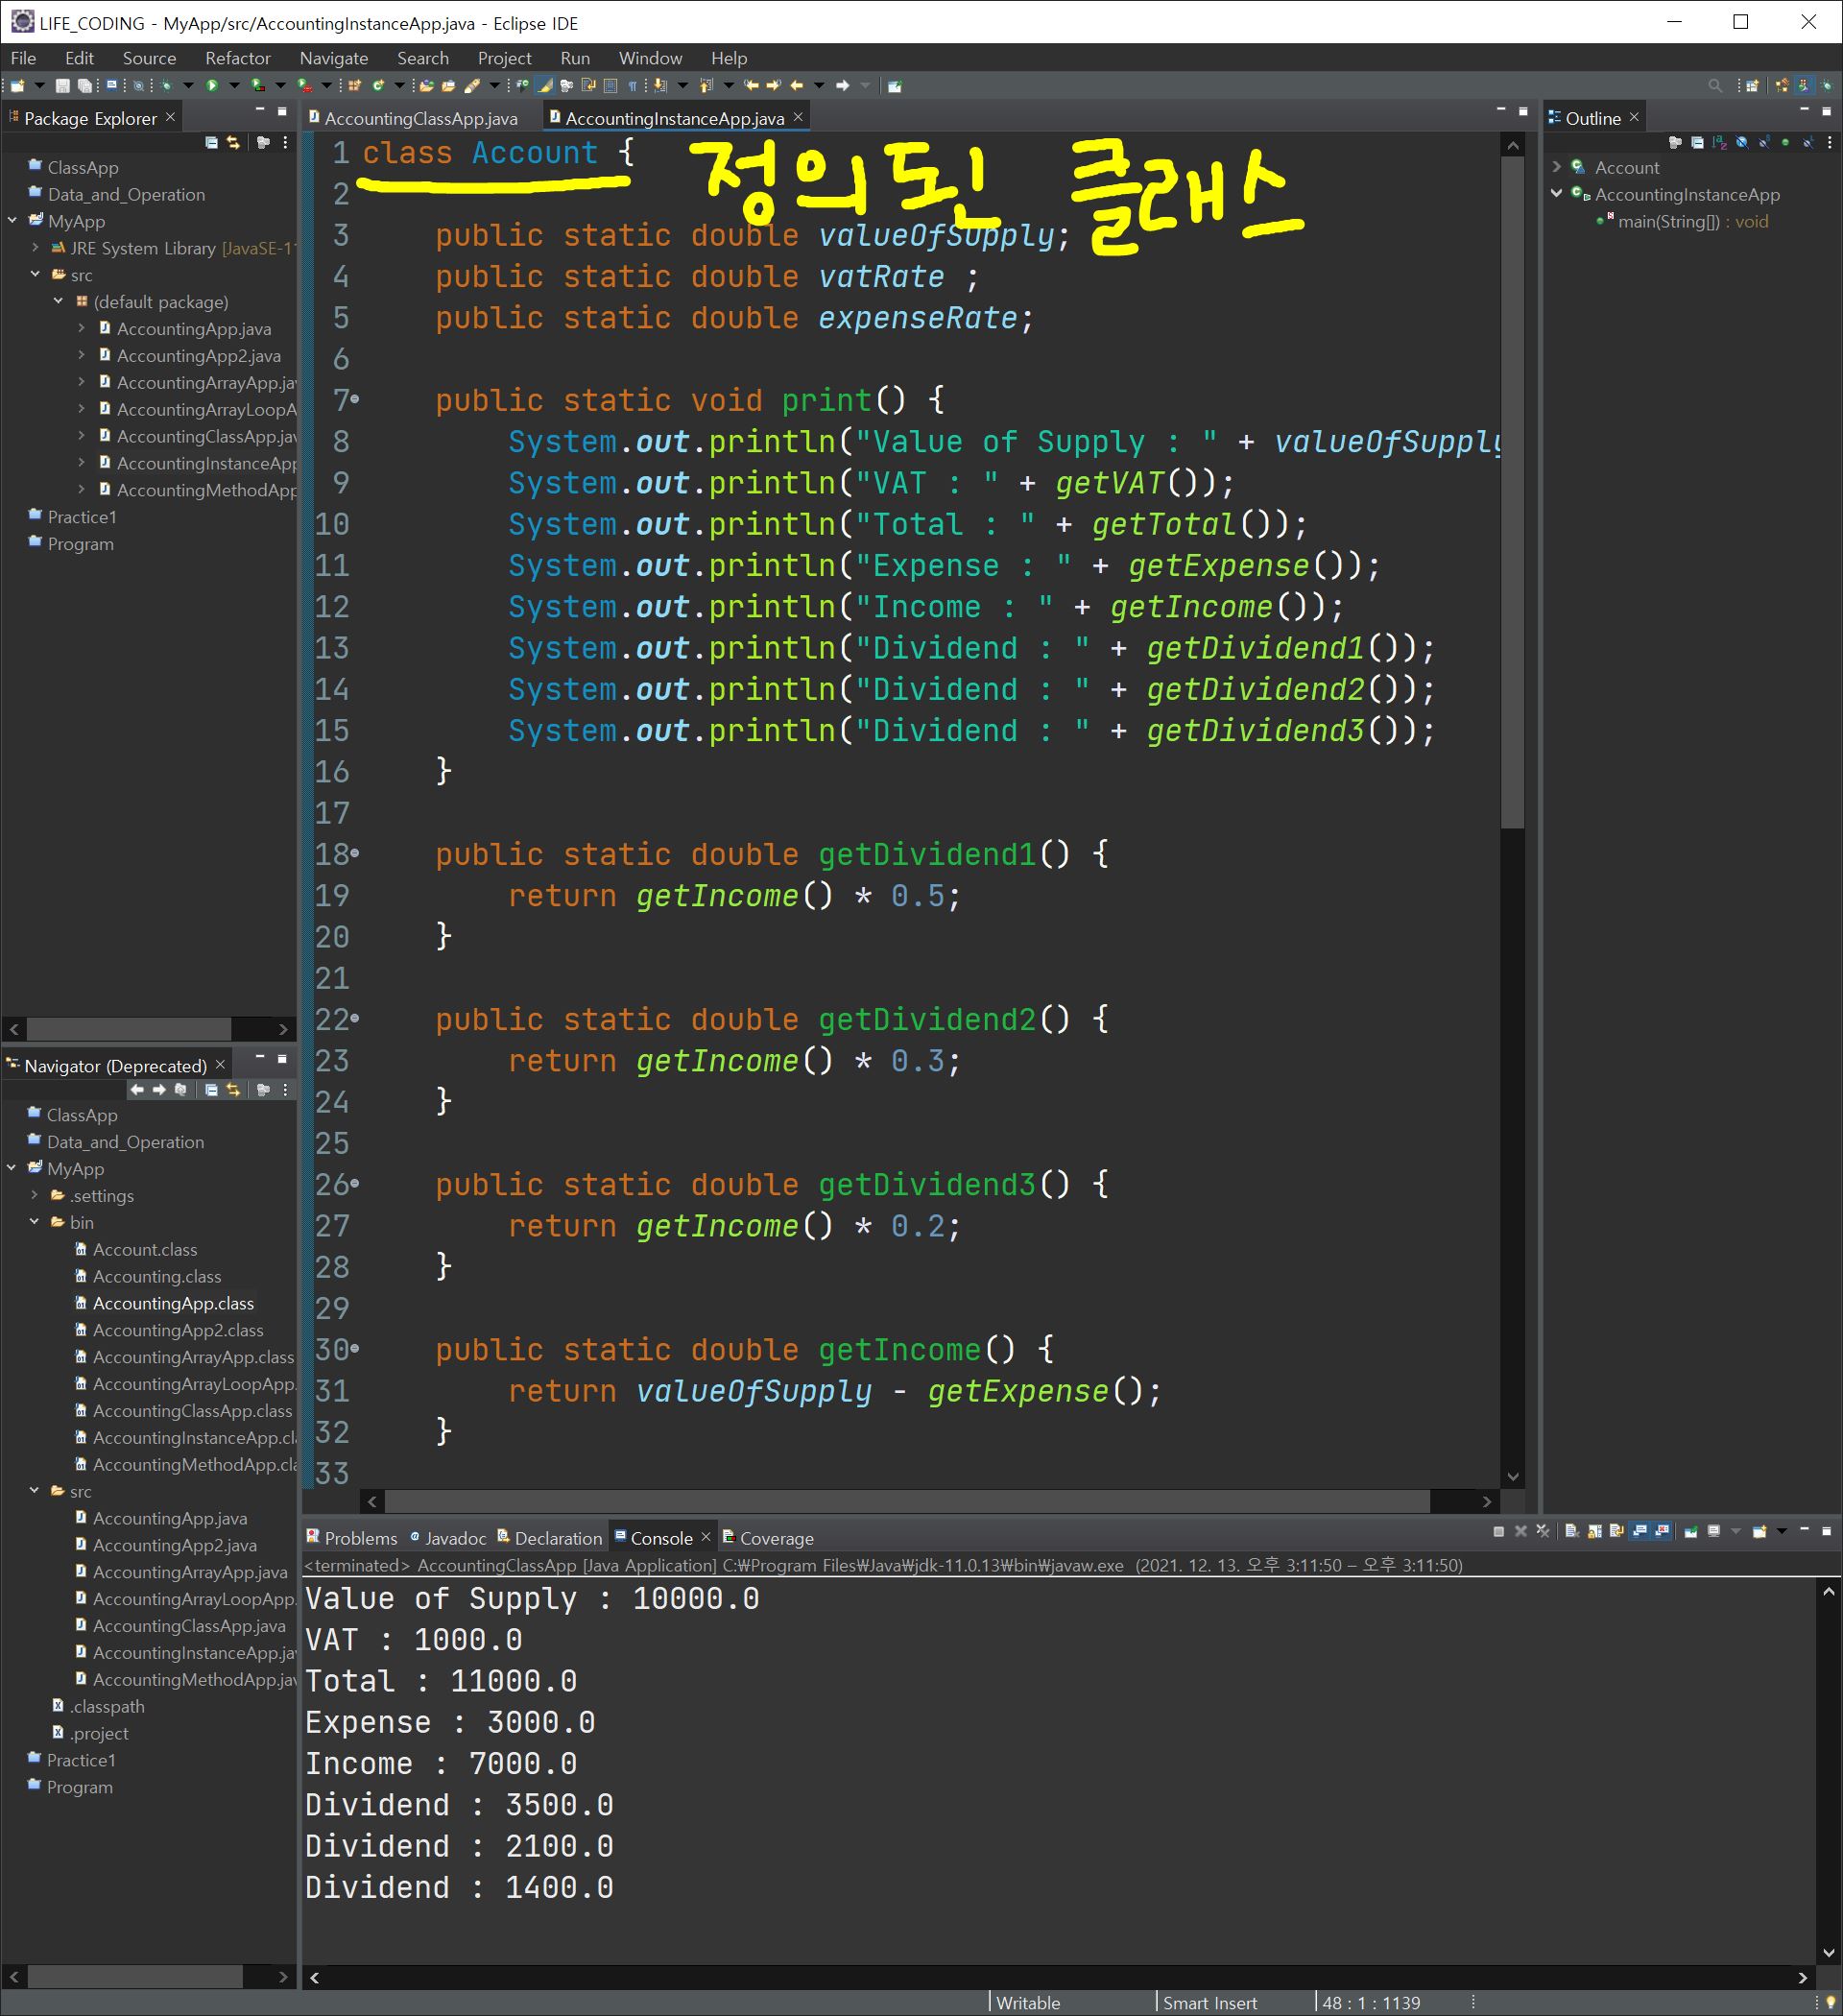Click the green Run button in toolbar
The height and width of the screenshot is (2016, 1843).
click(x=212, y=86)
